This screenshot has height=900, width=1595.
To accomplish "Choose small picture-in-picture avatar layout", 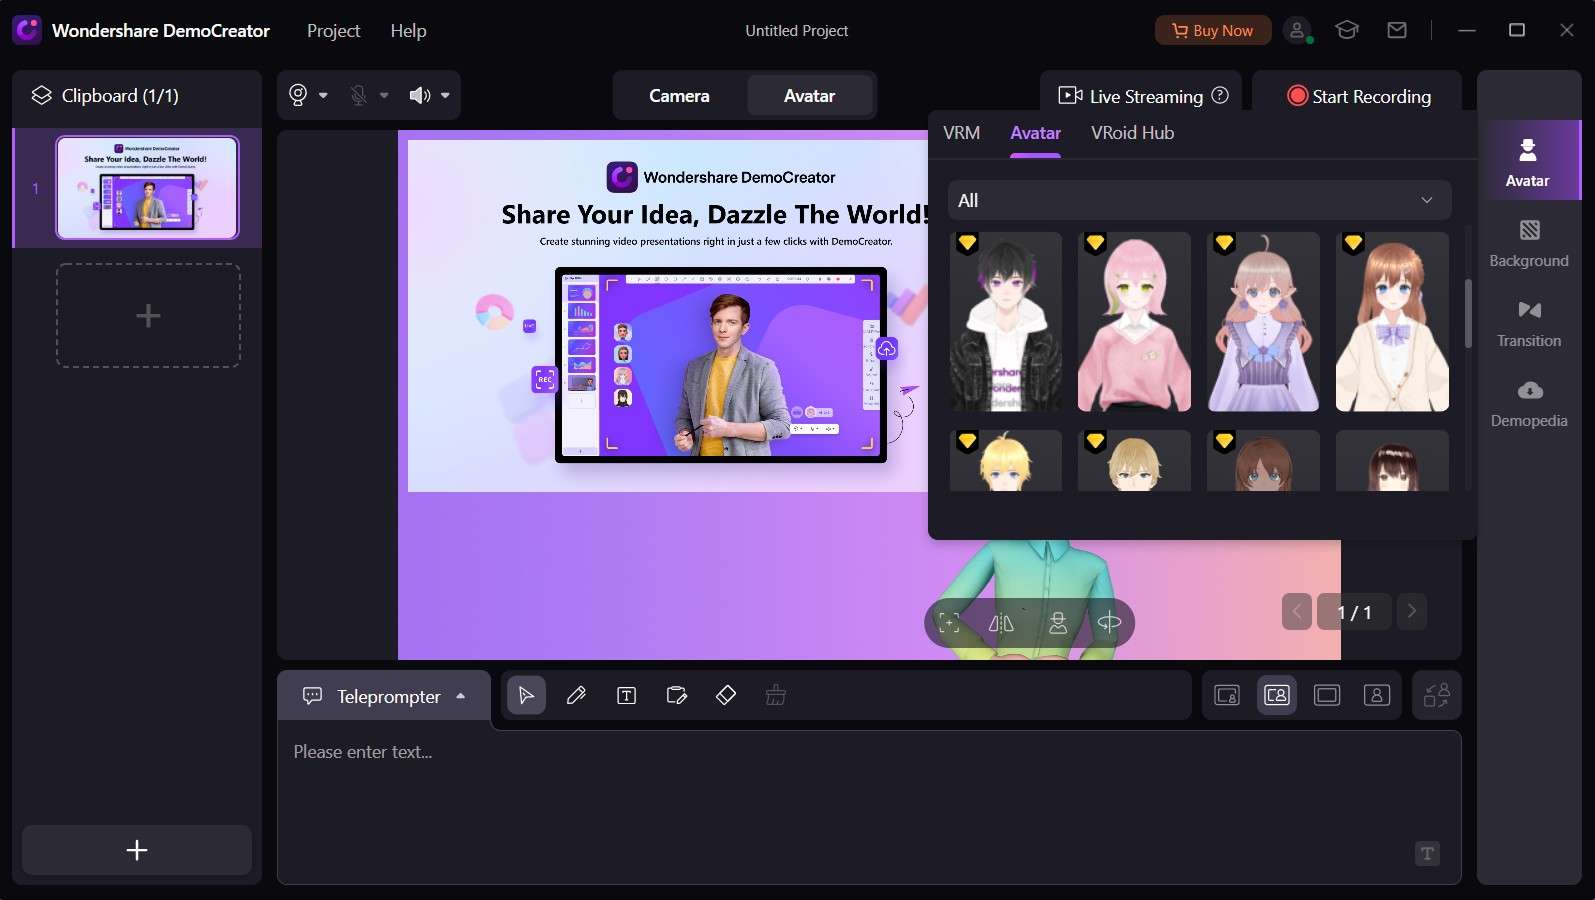I will 1227,695.
